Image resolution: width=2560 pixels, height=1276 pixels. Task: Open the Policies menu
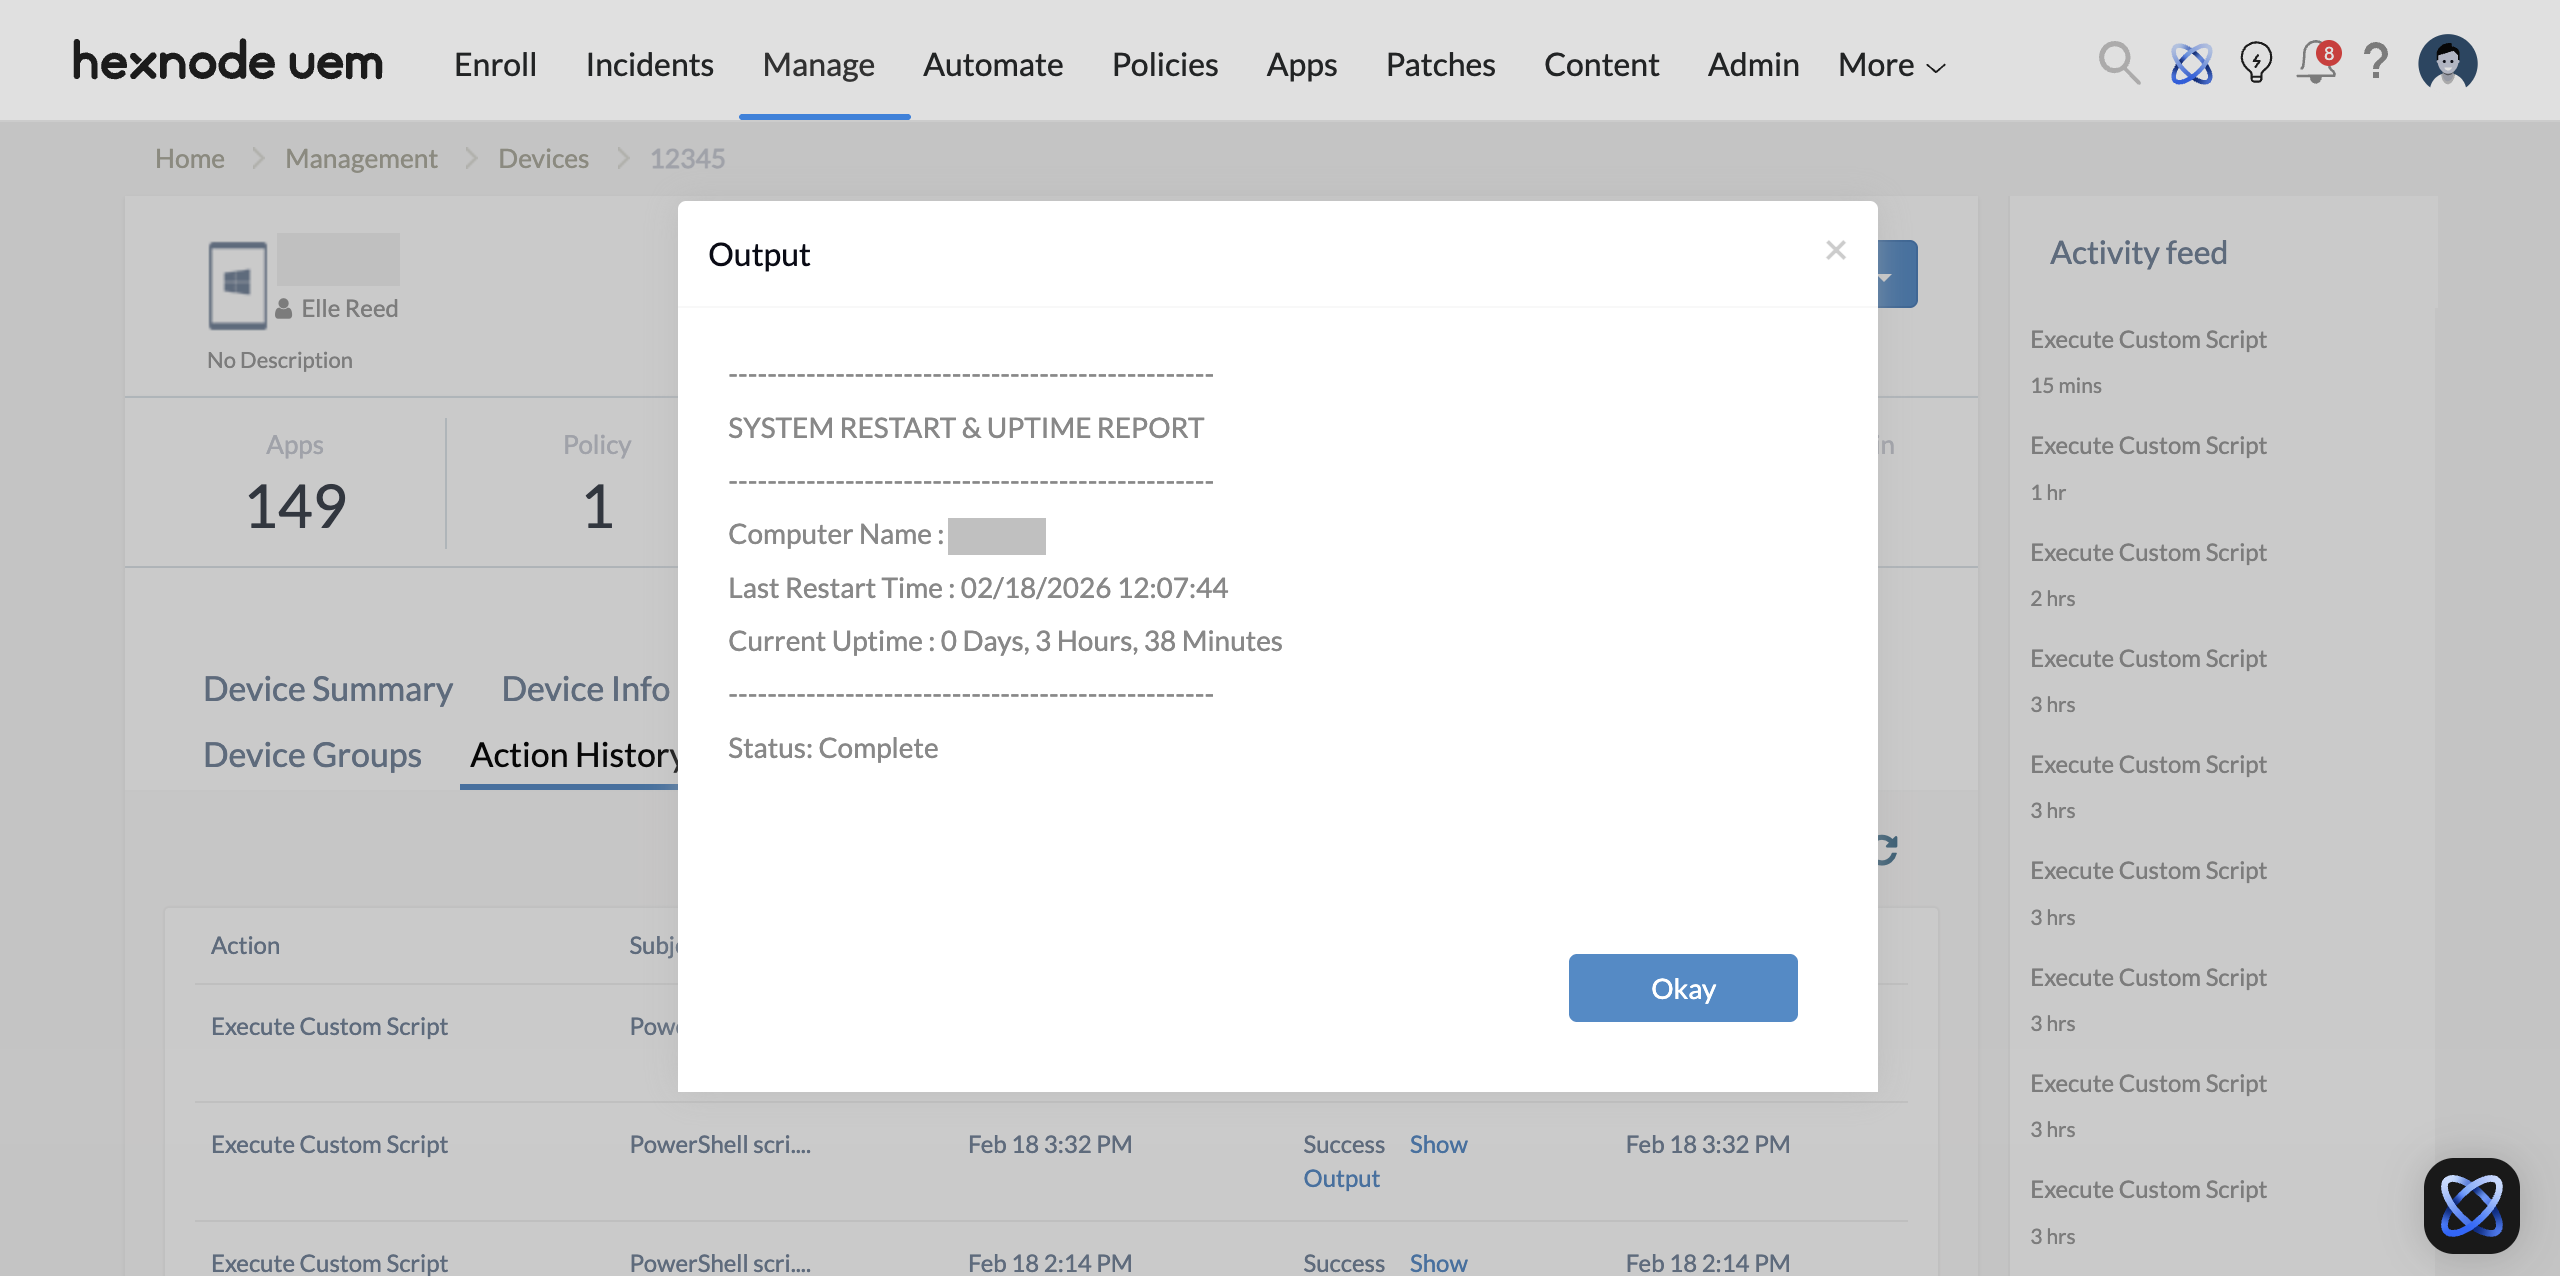click(x=1164, y=65)
